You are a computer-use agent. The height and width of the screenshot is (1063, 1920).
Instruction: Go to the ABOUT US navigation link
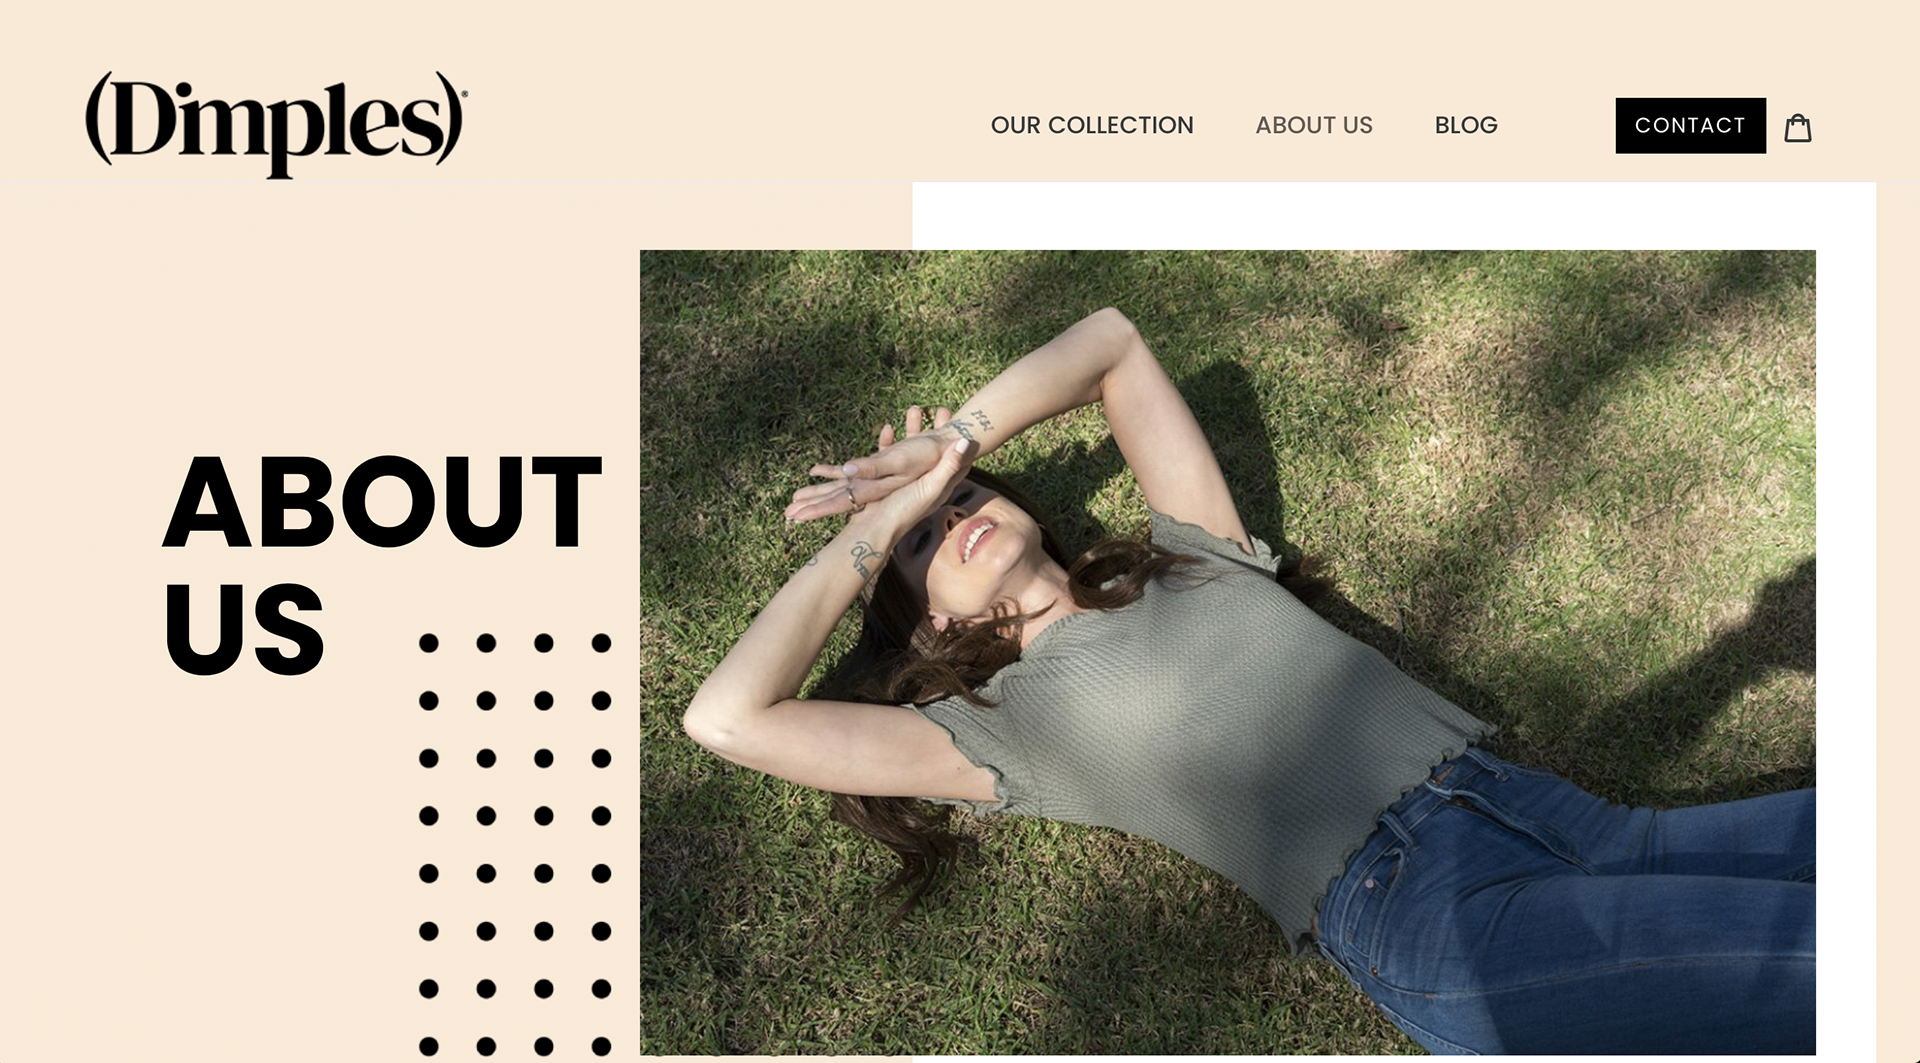pos(1314,125)
